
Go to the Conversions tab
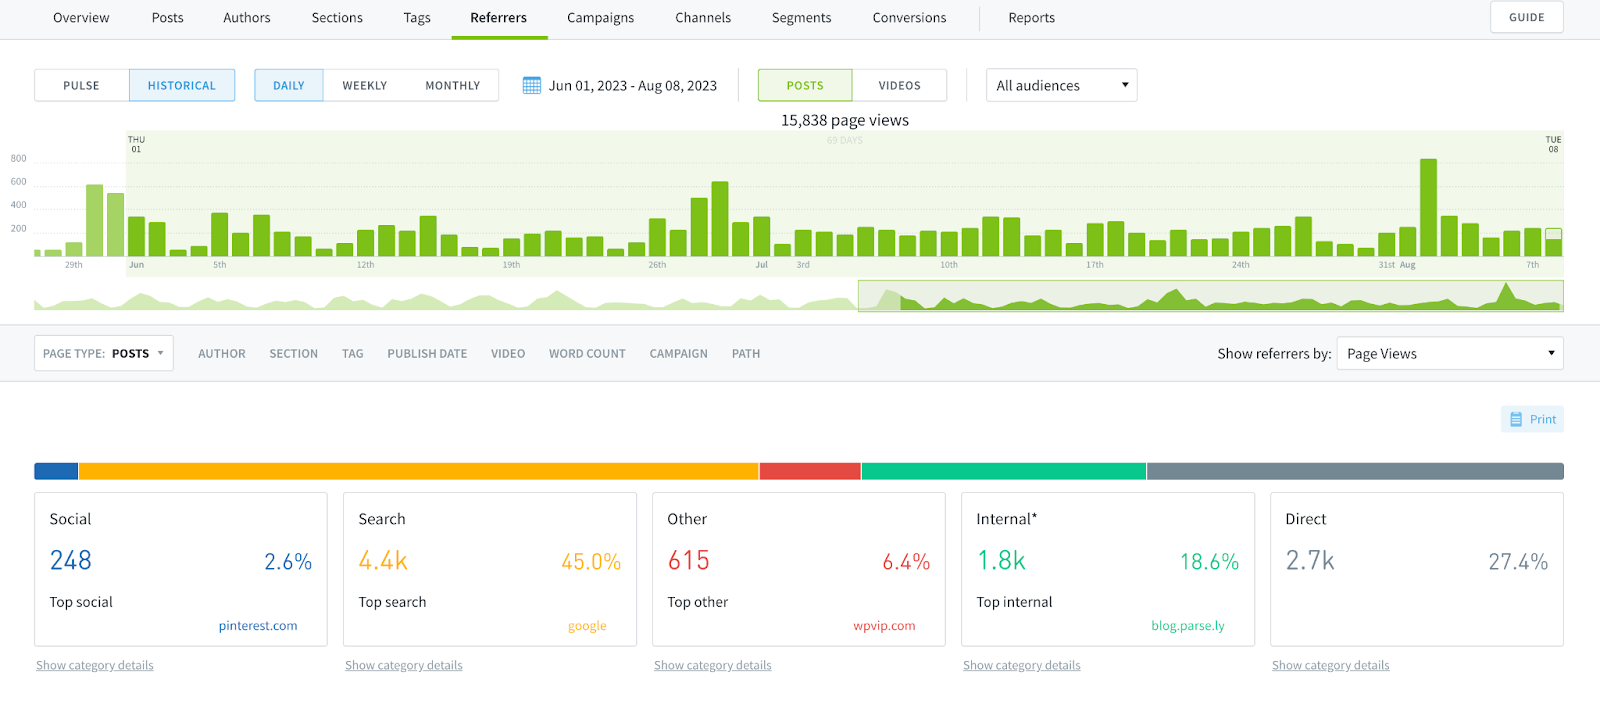pos(909,18)
